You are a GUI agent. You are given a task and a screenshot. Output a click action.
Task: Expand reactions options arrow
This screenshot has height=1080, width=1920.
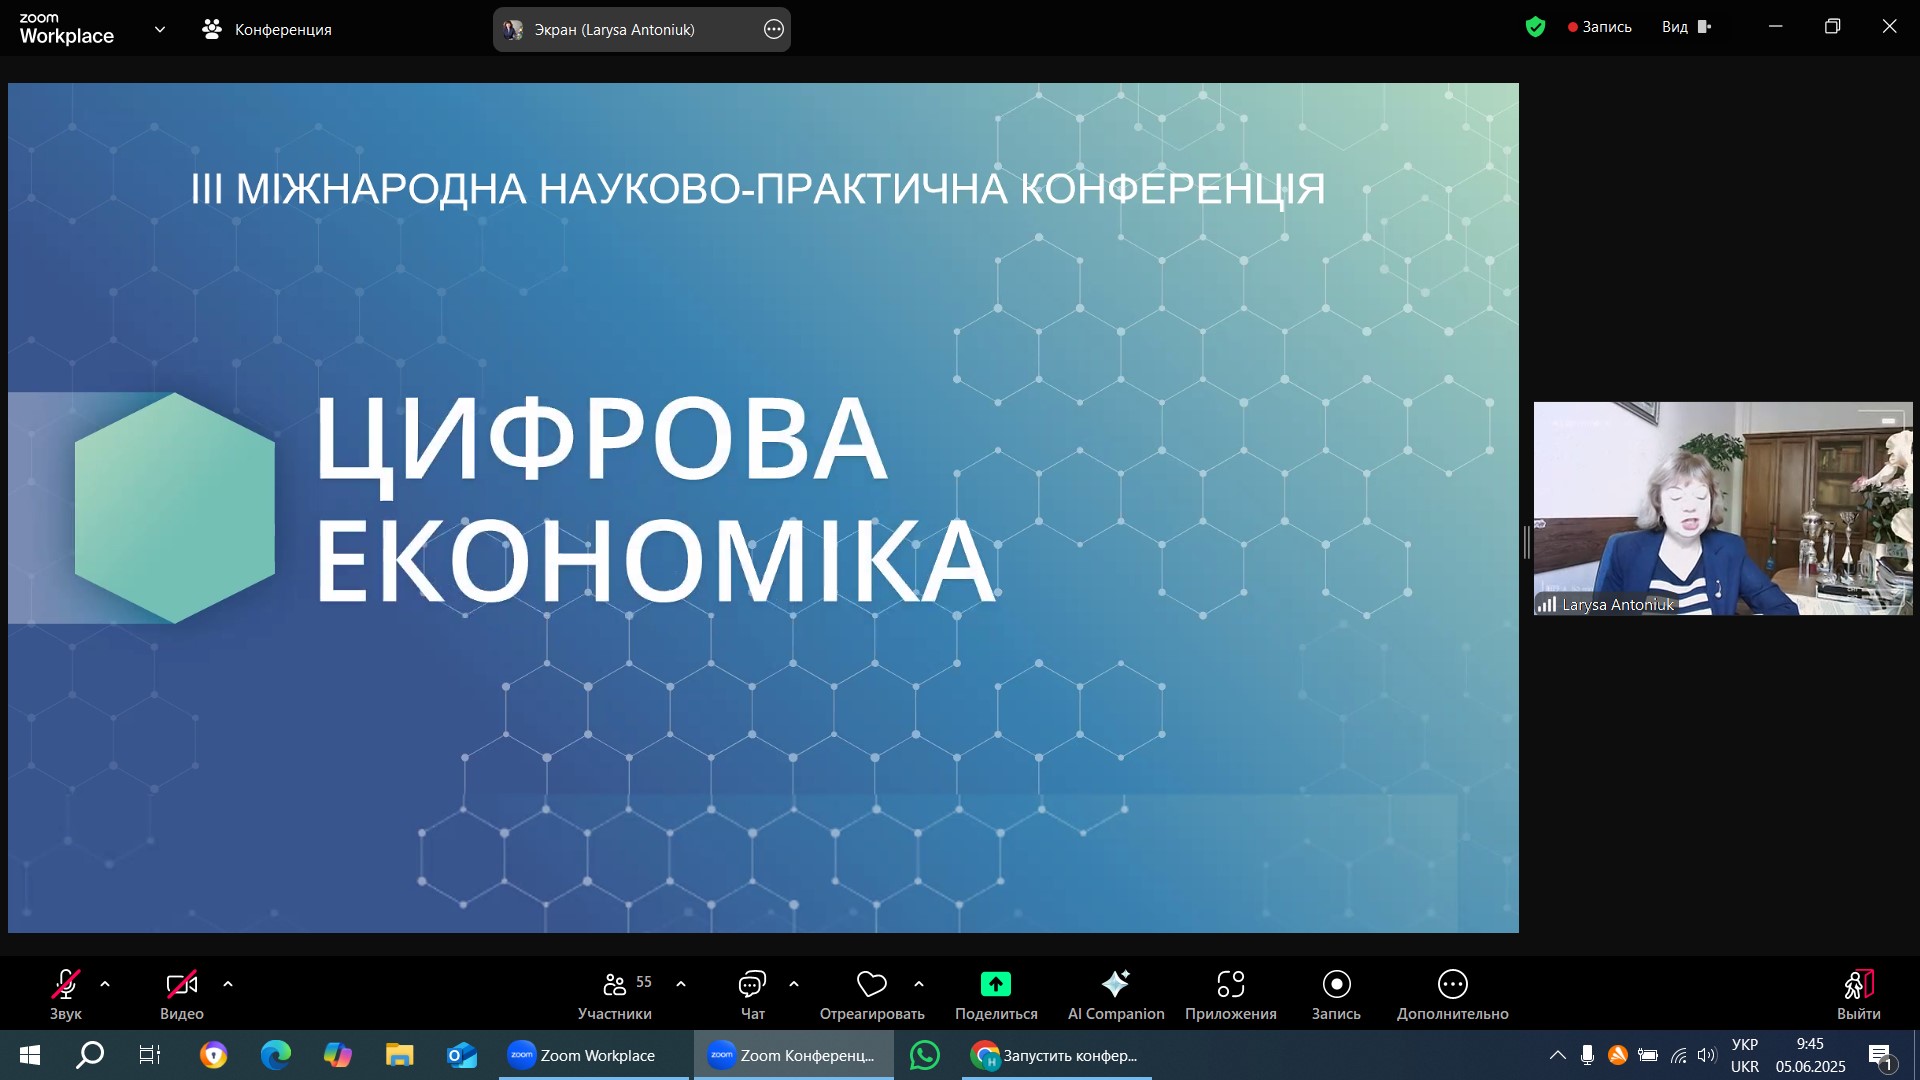[919, 985]
